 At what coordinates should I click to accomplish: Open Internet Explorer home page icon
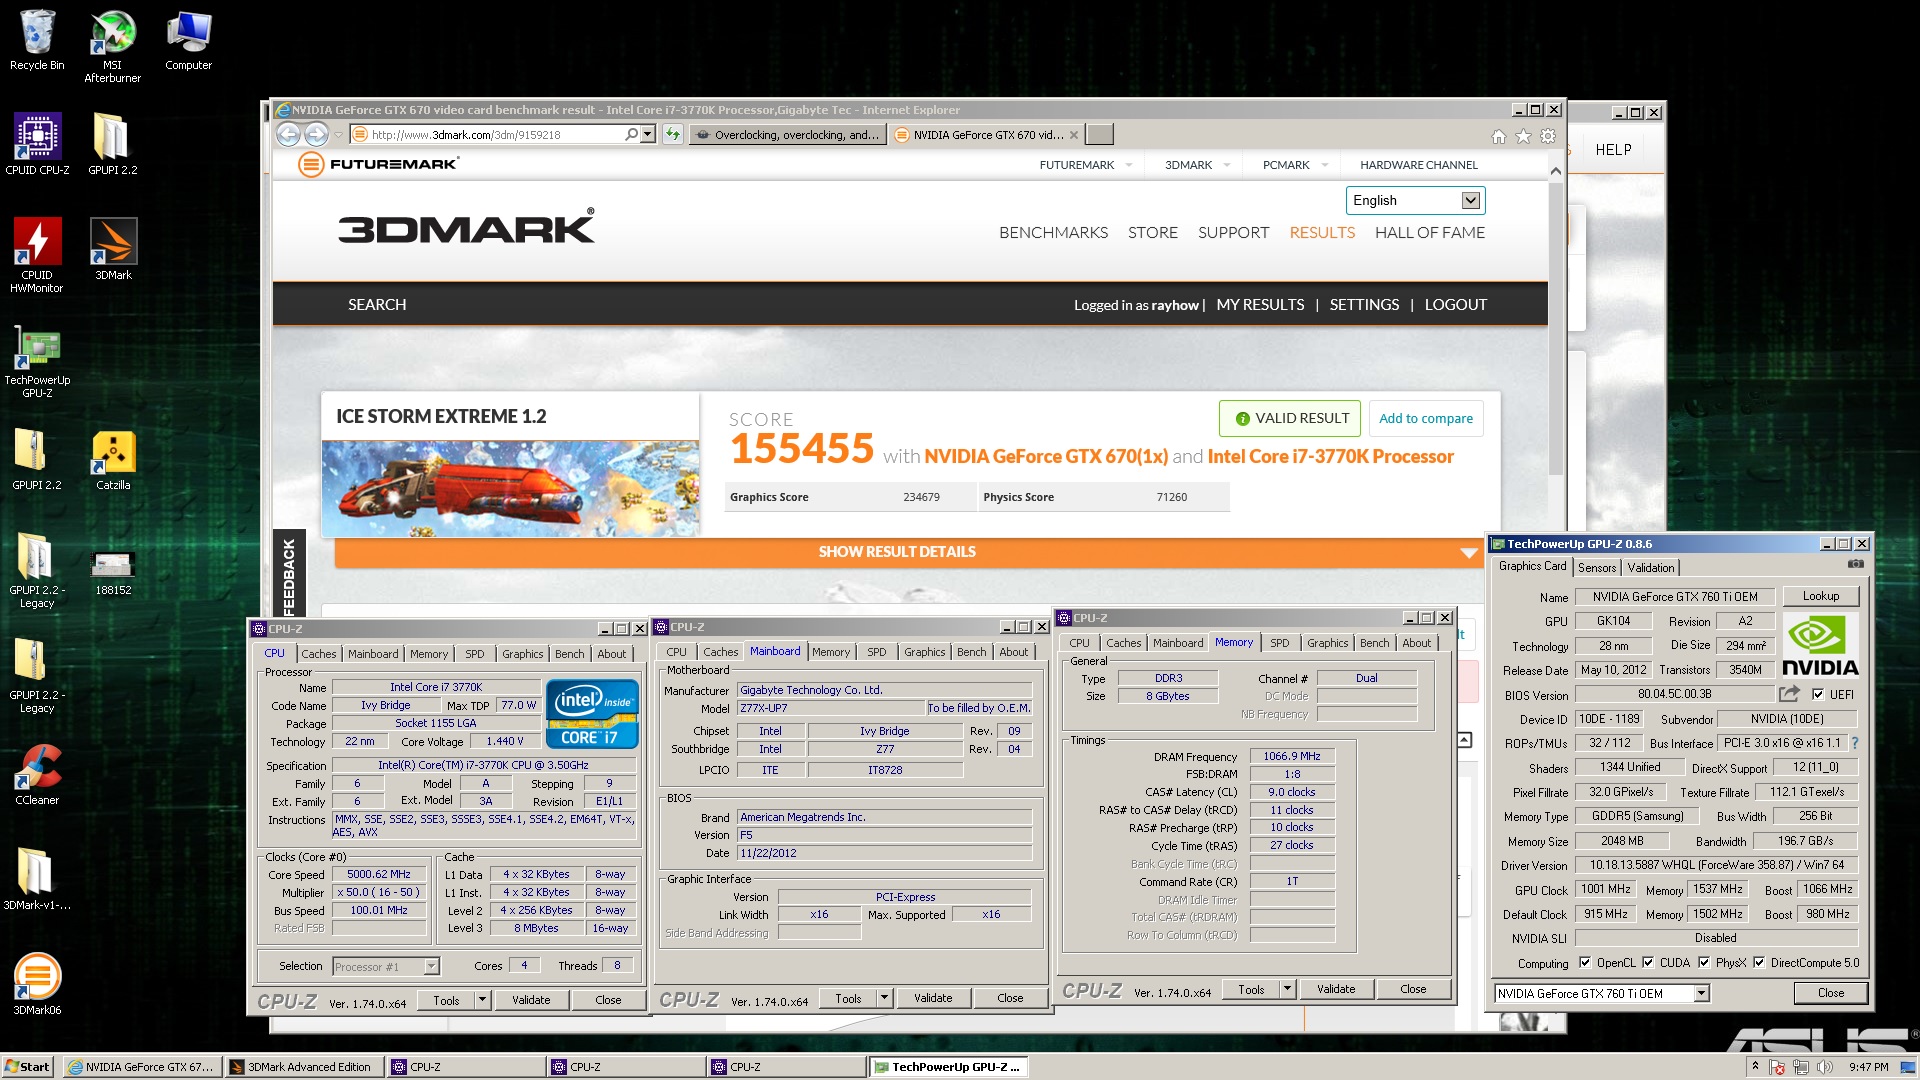point(1498,136)
